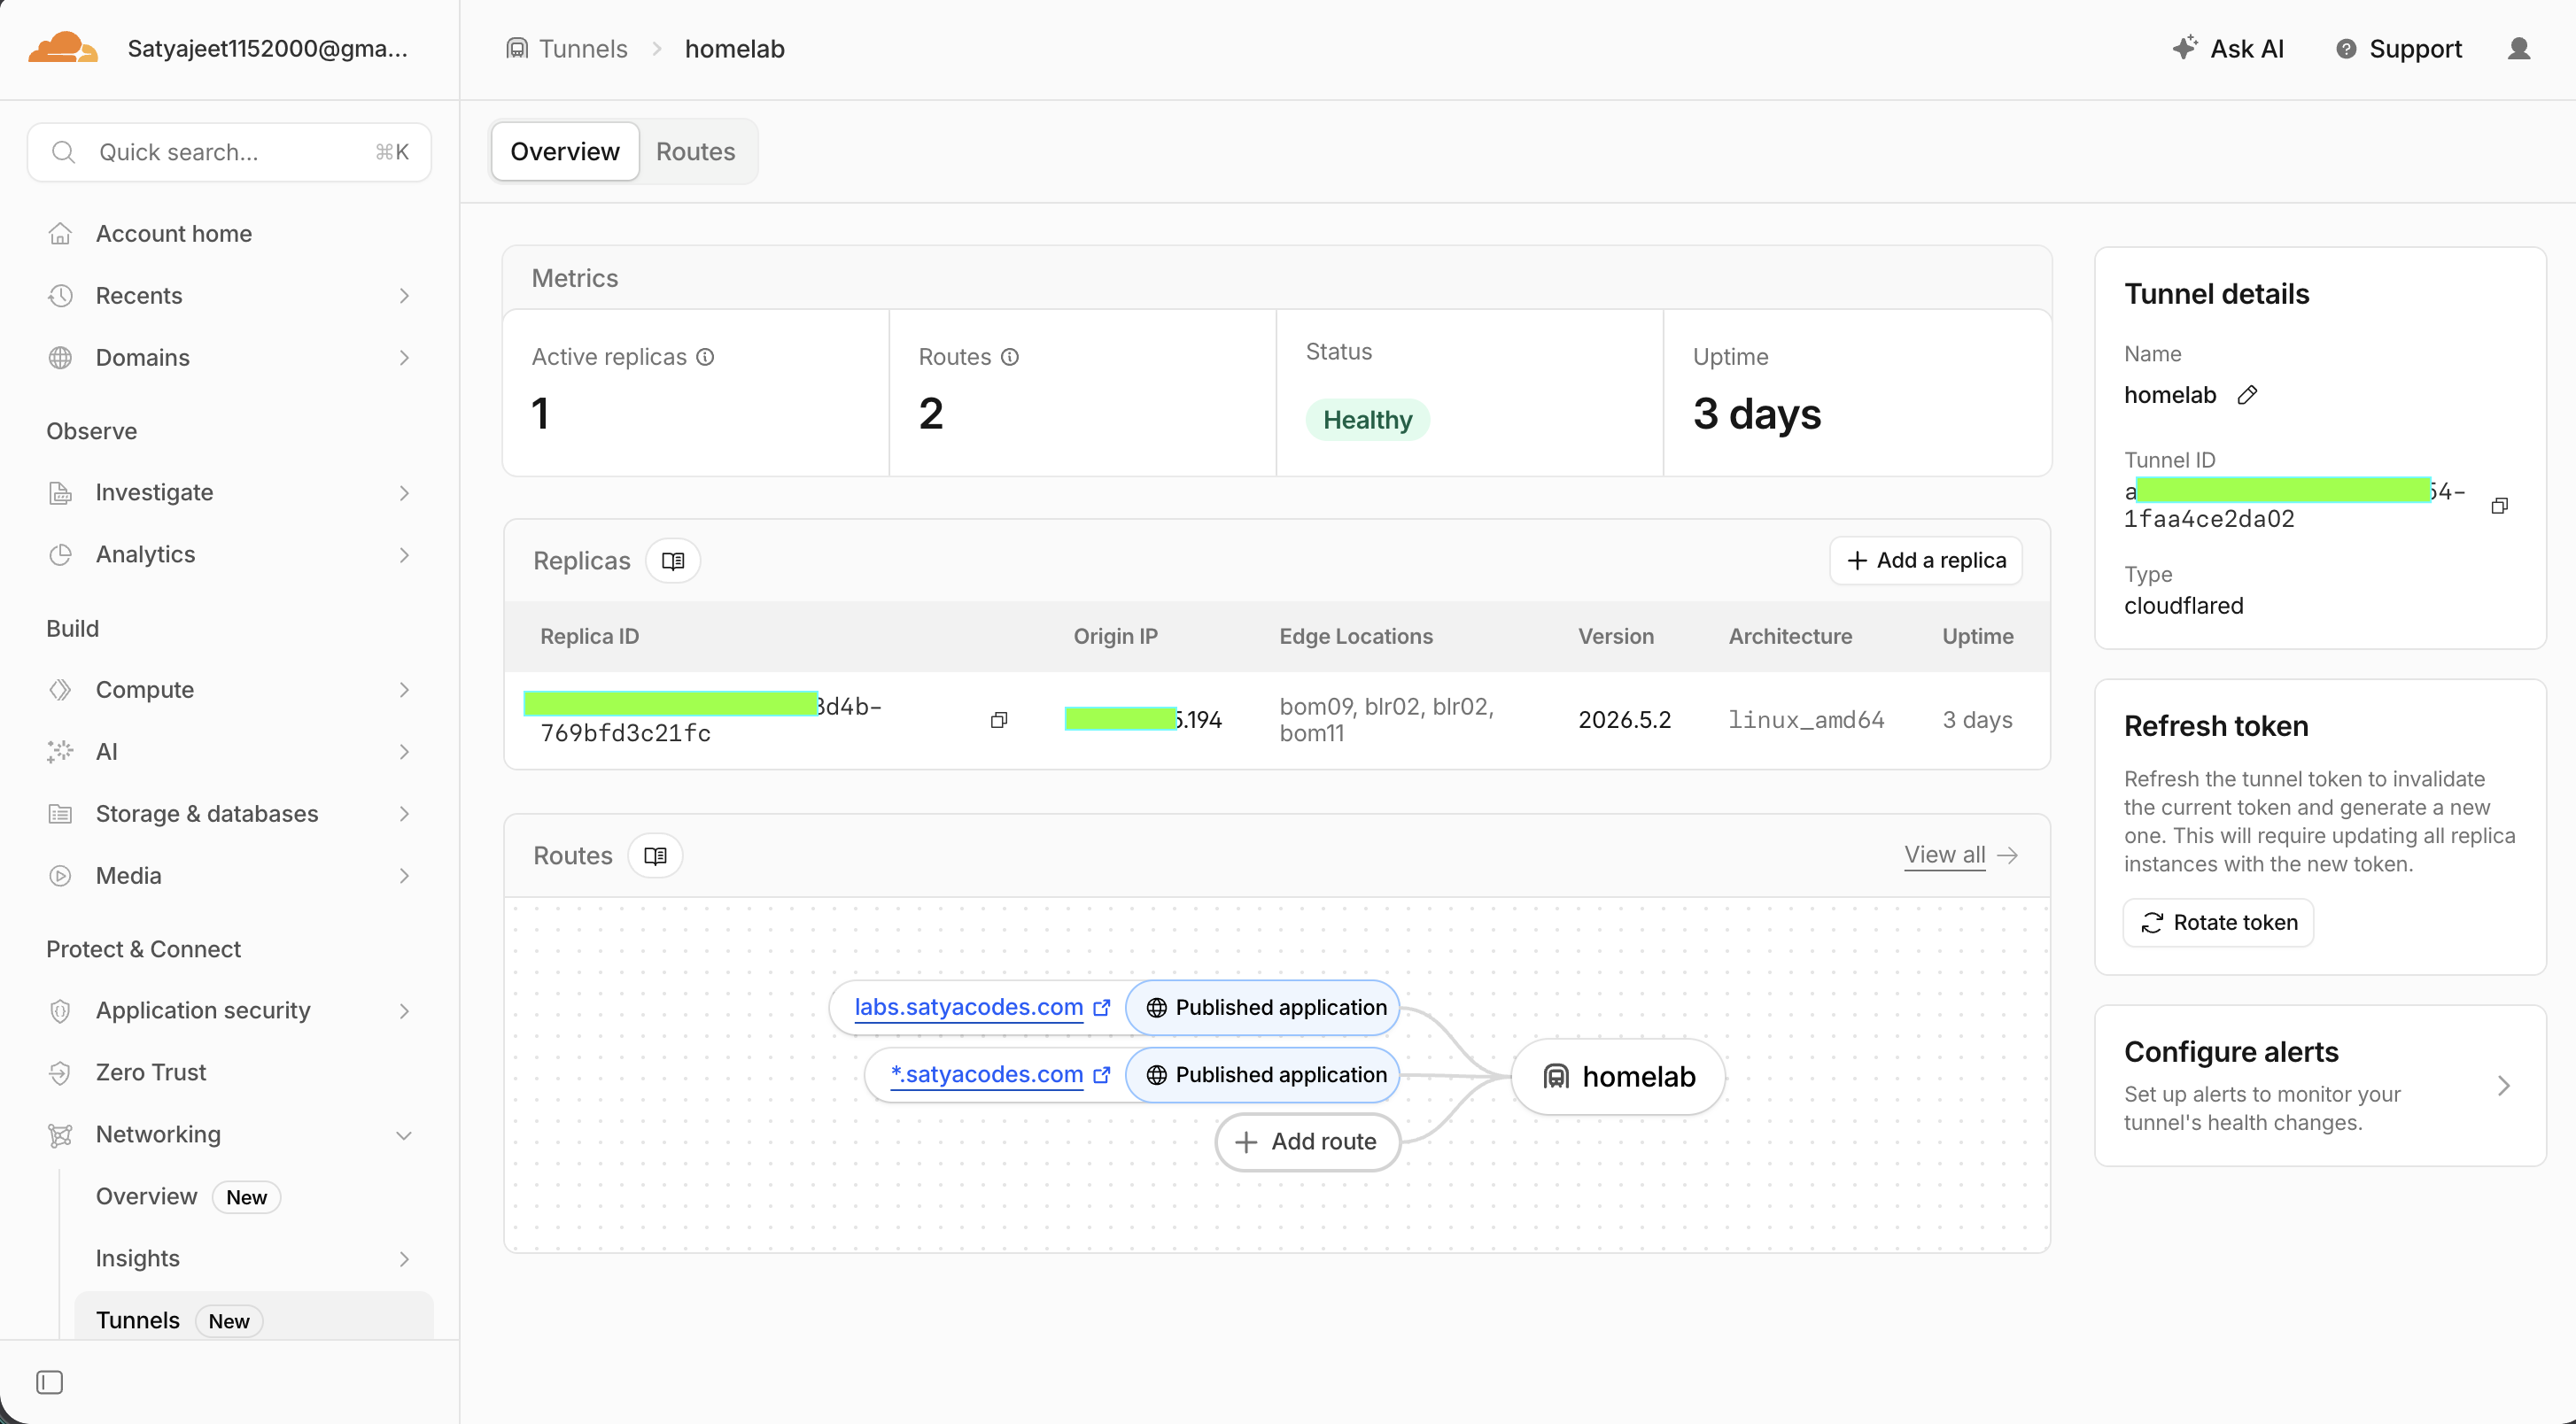Expand the Media section chevron

pyautogui.click(x=404, y=876)
